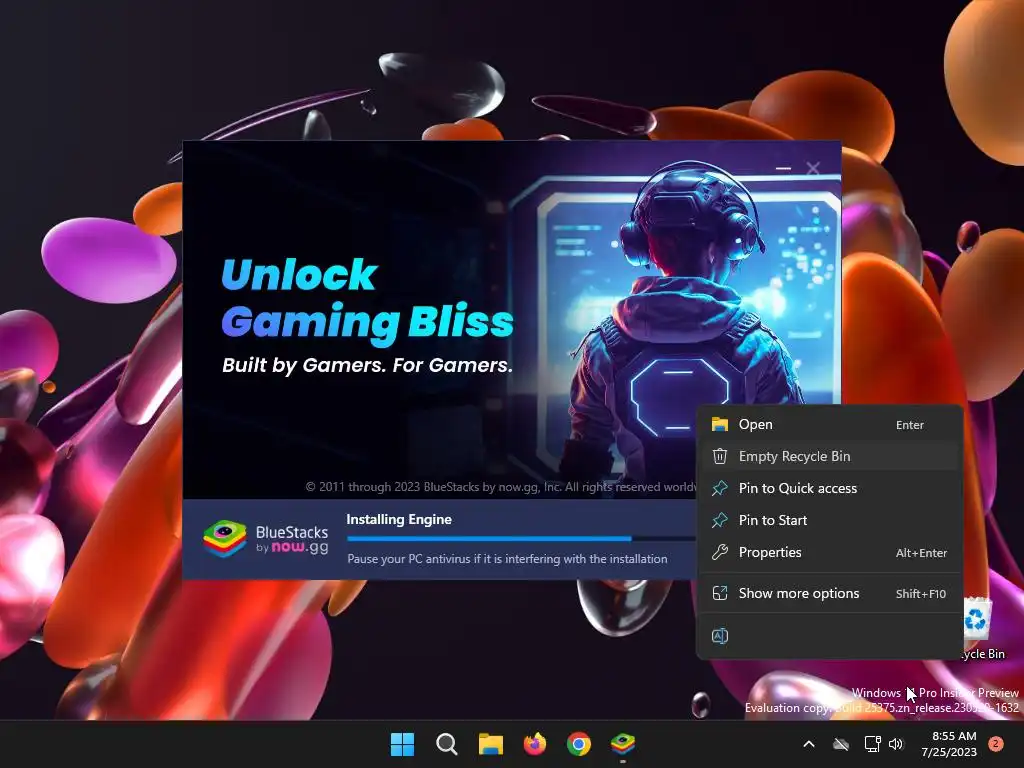Click the wrench icon beside Properties
The width and height of the screenshot is (1024, 768).
click(x=720, y=552)
